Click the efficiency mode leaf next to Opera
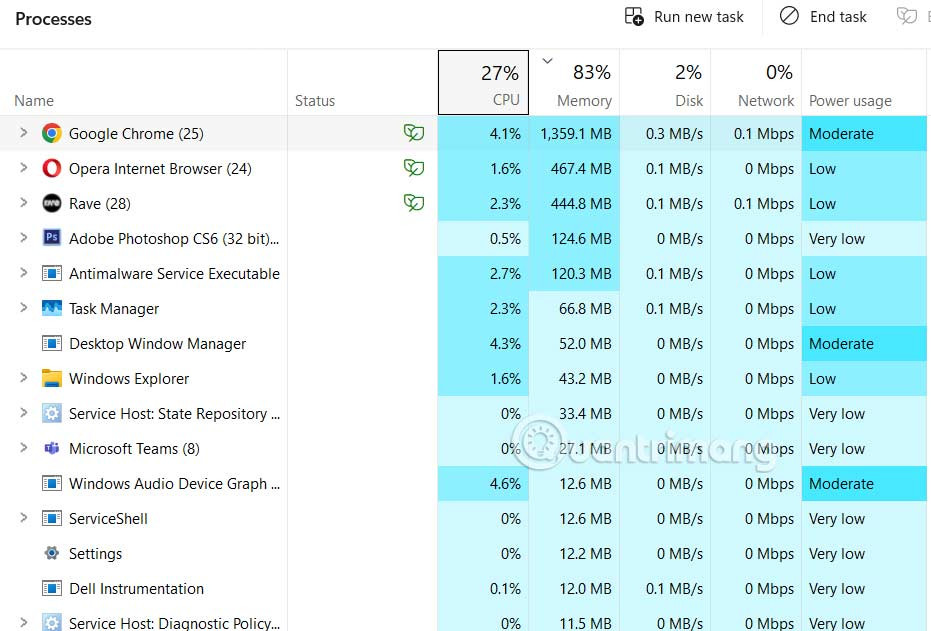The width and height of the screenshot is (931, 631). (x=414, y=168)
